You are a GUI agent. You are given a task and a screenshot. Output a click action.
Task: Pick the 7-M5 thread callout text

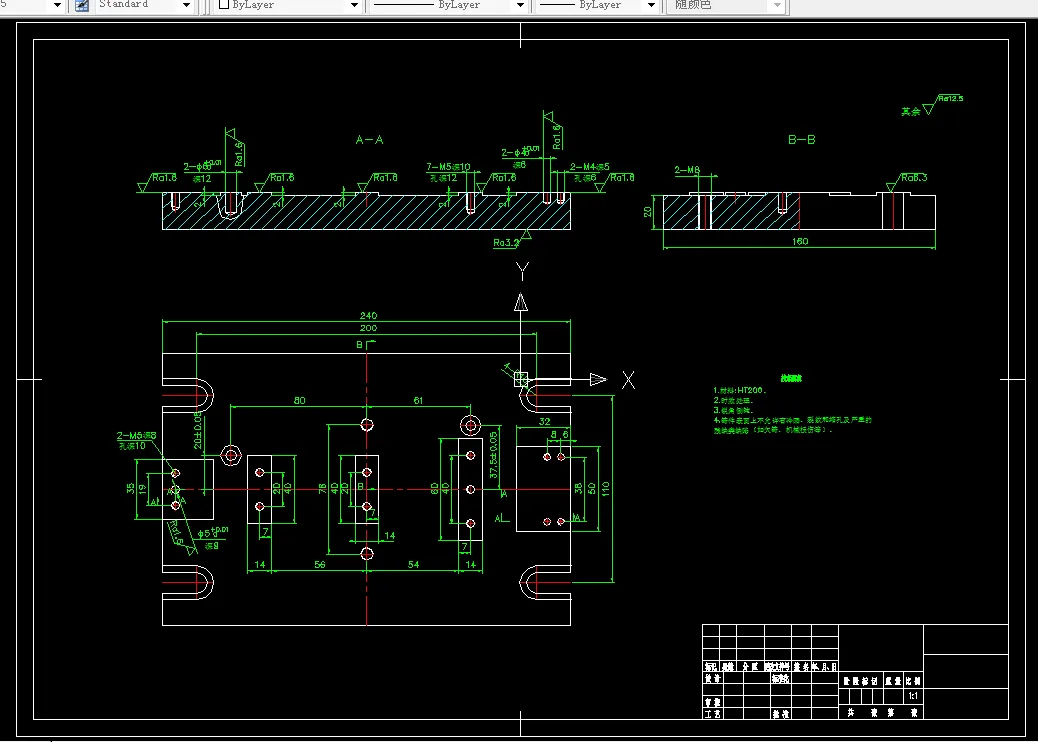point(448,167)
